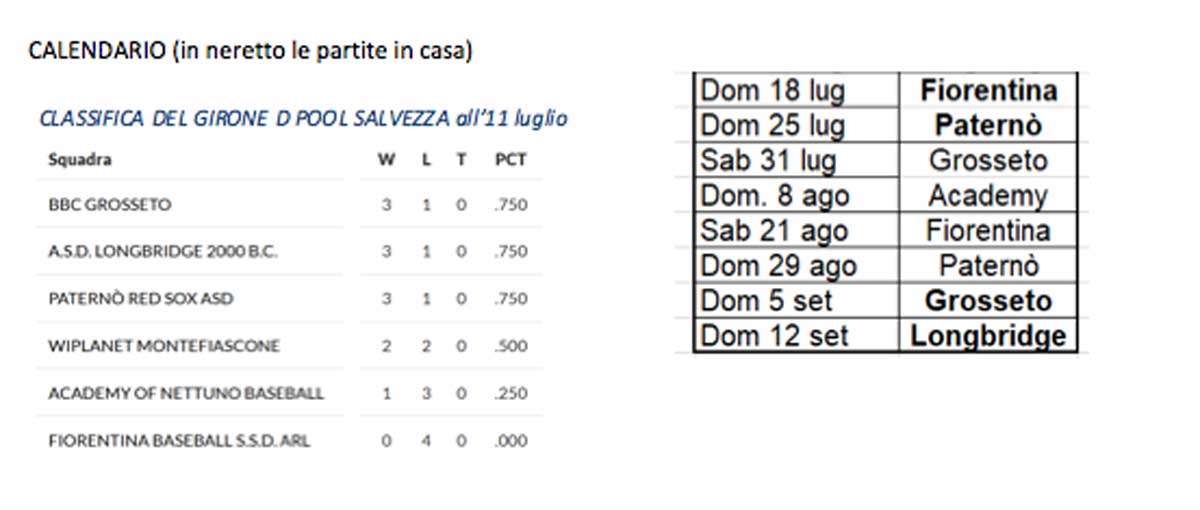The image size is (1200, 510).
Task: Click the Dom 18 lug date cell
Action: tap(772, 91)
